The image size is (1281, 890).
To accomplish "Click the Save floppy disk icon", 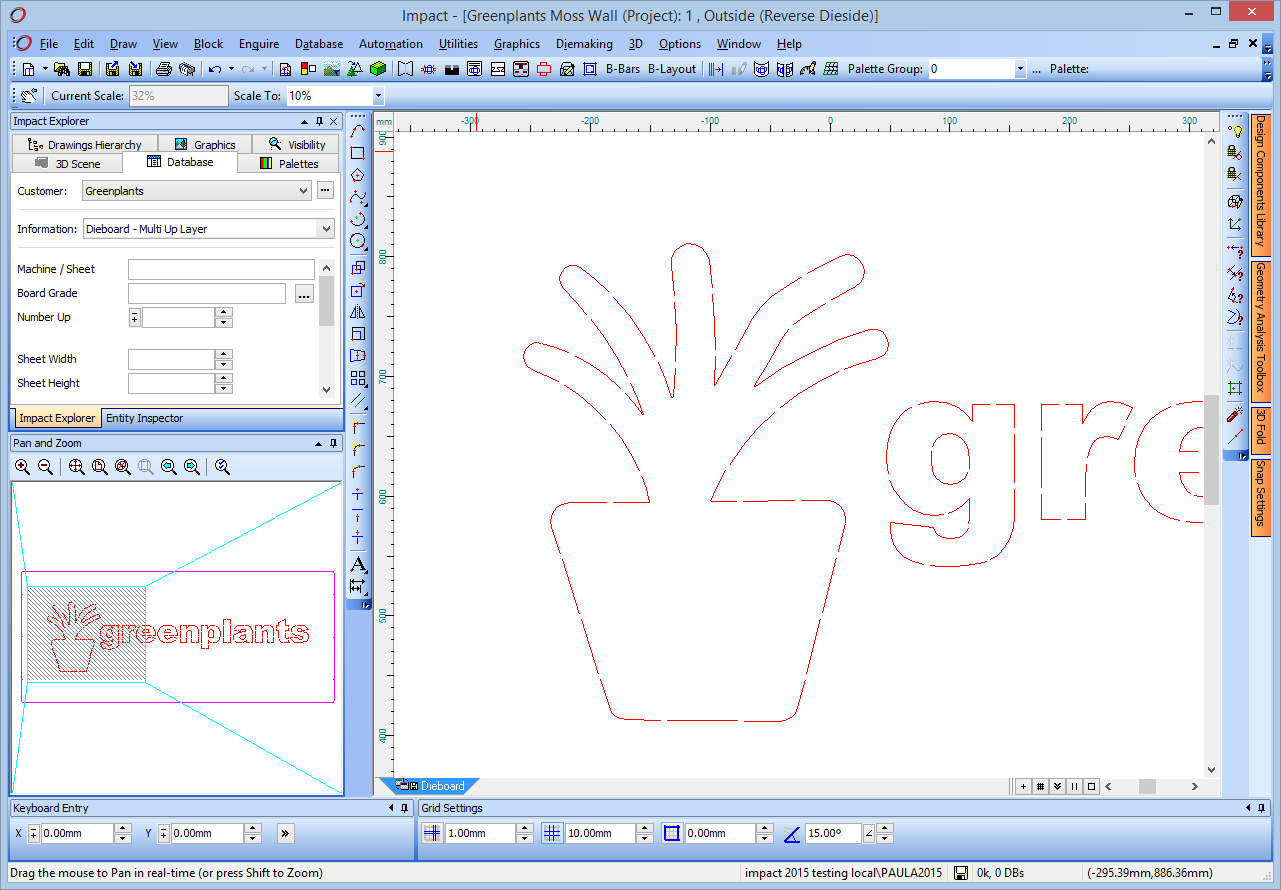I will tap(85, 69).
